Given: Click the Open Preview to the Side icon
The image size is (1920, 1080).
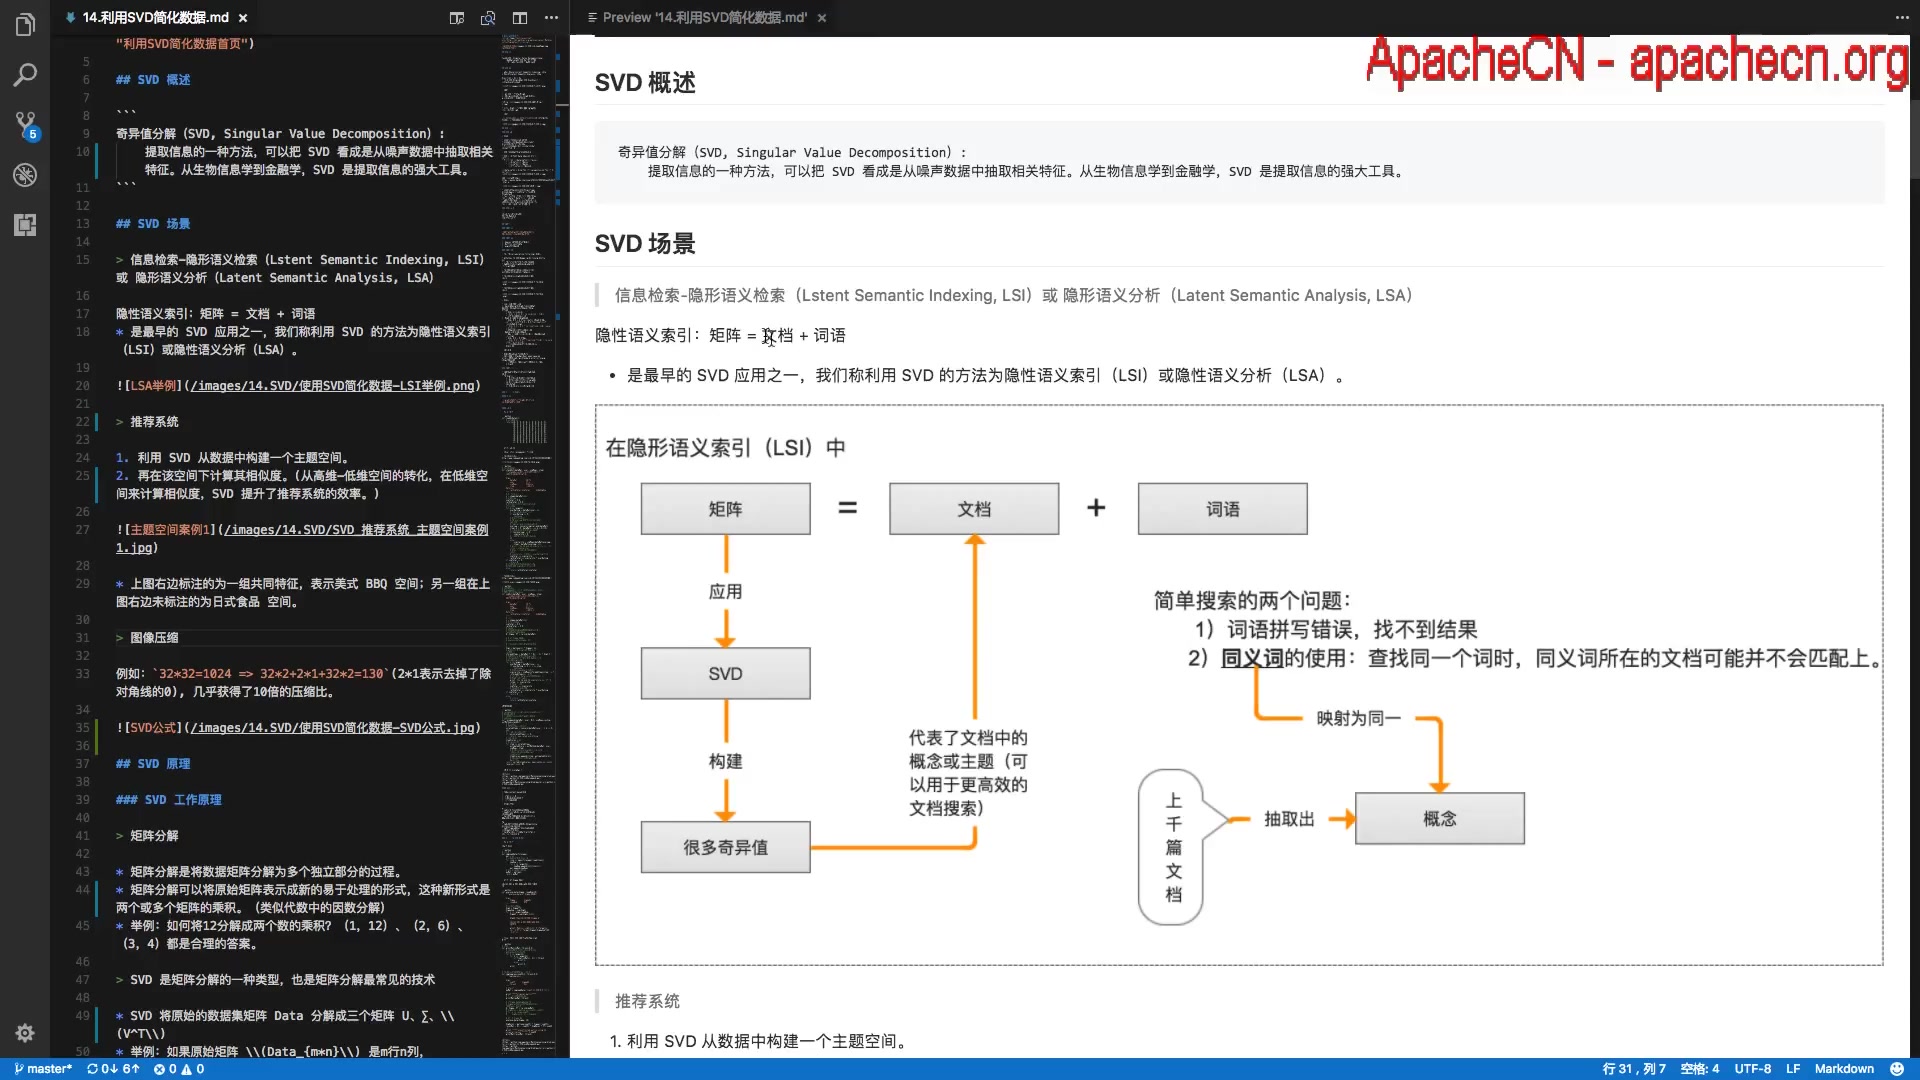Looking at the screenshot, I should (457, 18).
